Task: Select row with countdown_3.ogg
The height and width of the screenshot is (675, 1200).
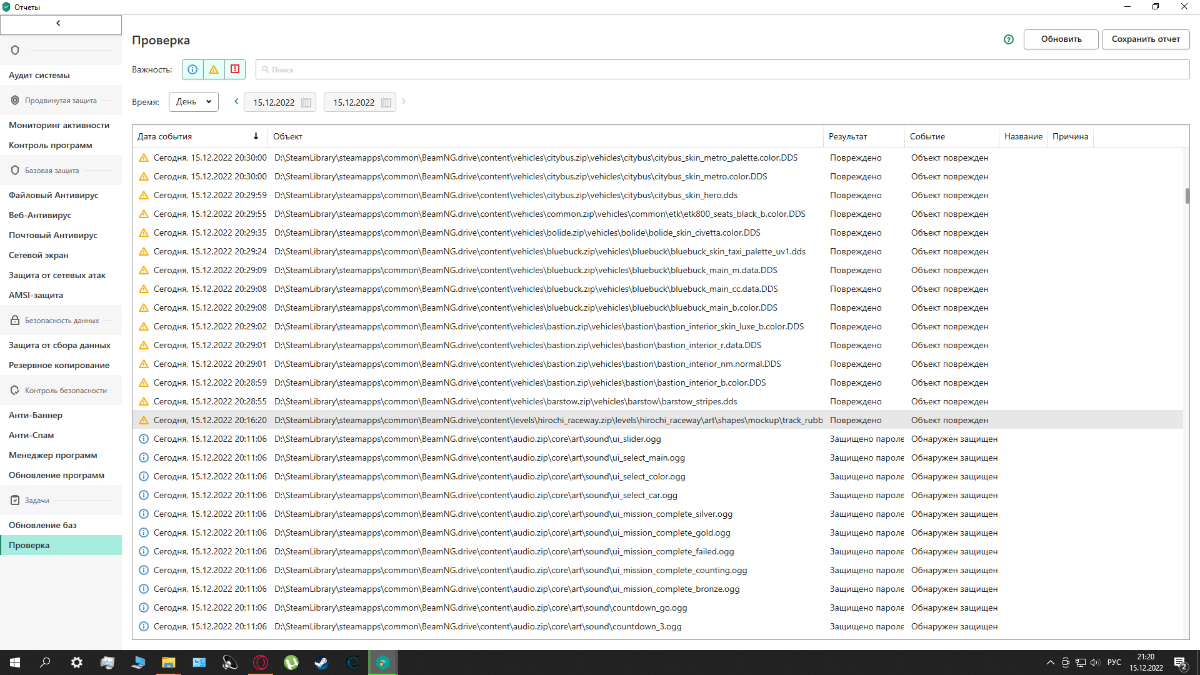Action: point(658,626)
